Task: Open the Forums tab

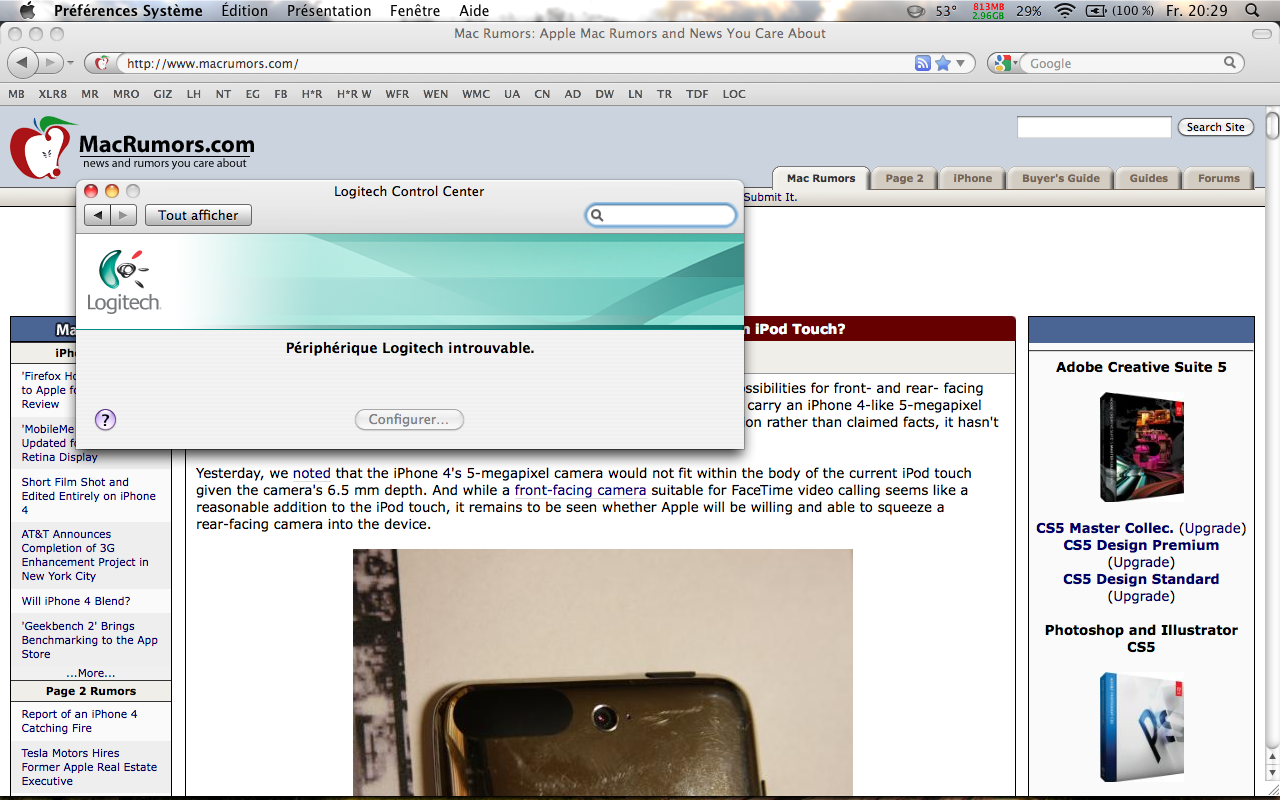Action: (x=1218, y=178)
